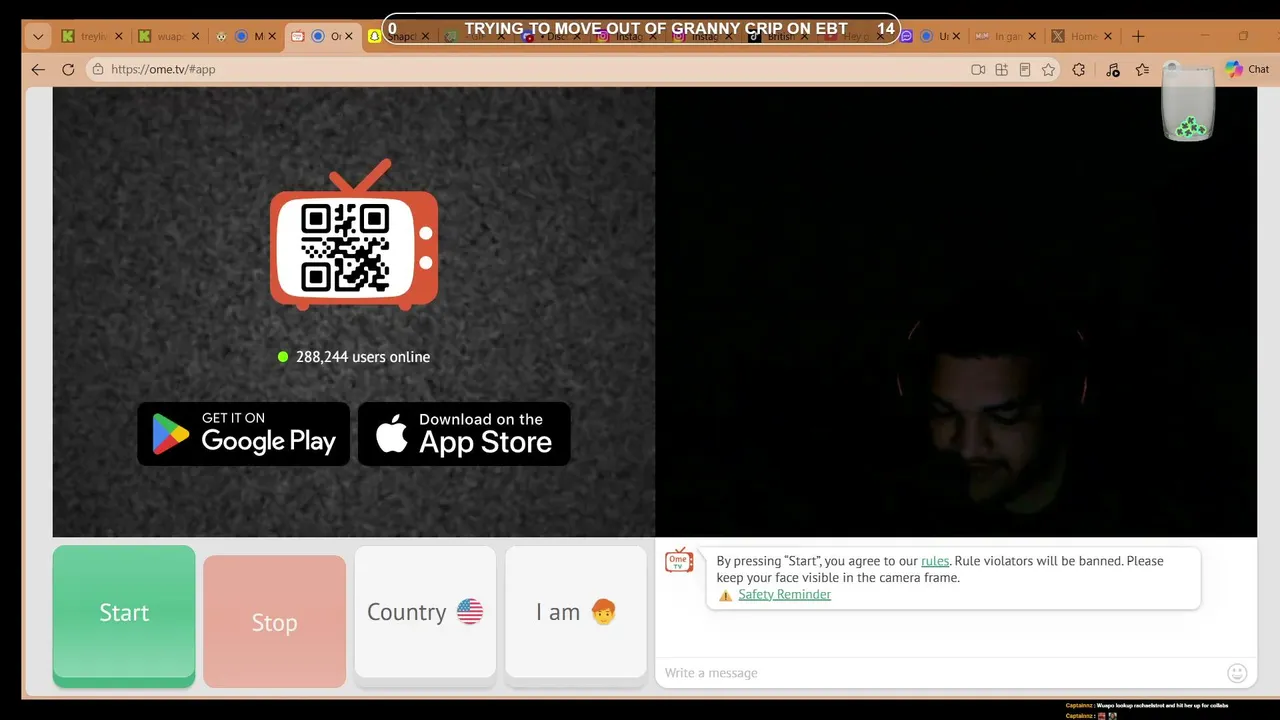Open the media control music icon
Screen dimensions: 1280x720
click(x=1113, y=70)
